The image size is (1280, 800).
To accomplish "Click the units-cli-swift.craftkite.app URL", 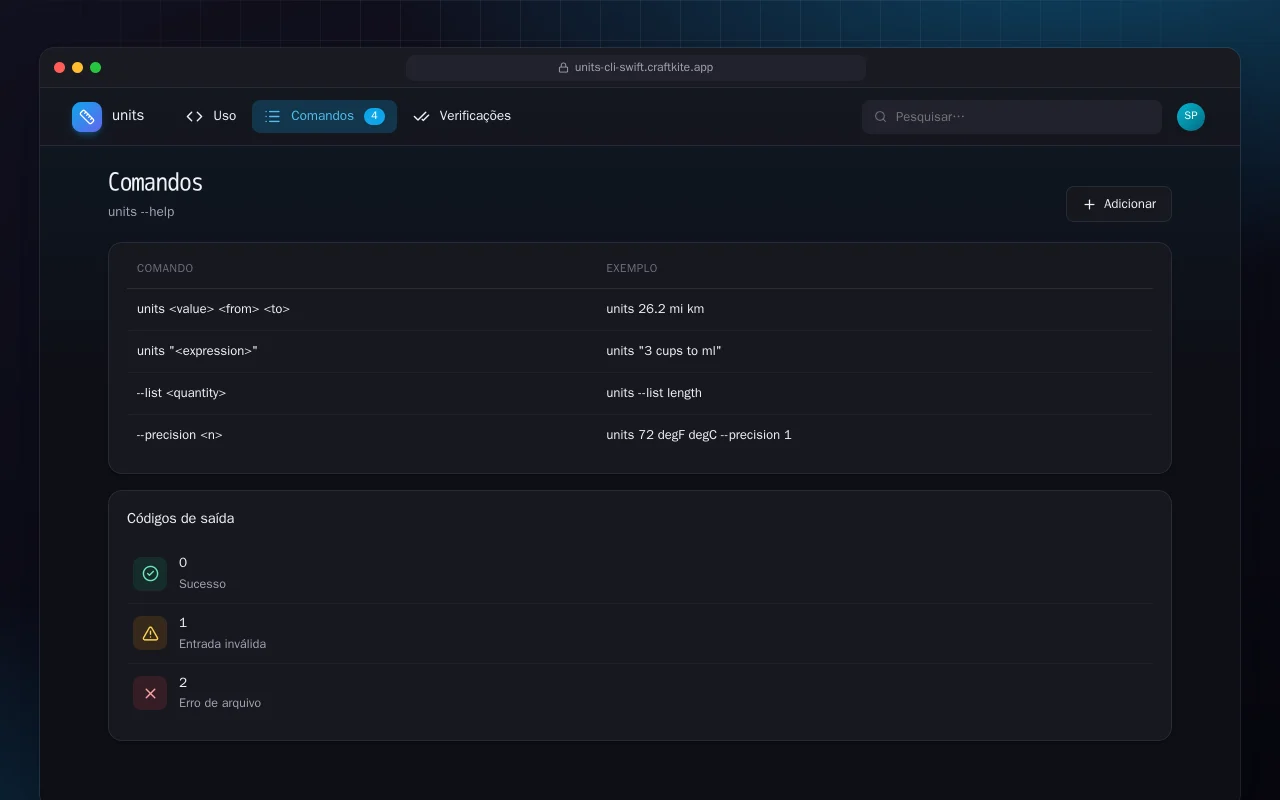I will (644, 68).
